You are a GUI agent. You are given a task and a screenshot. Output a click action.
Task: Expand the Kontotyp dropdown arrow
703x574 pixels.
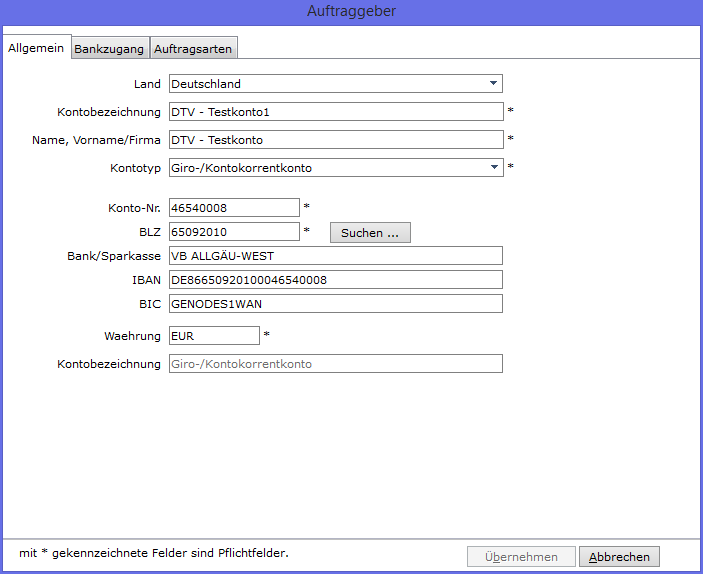(494, 167)
